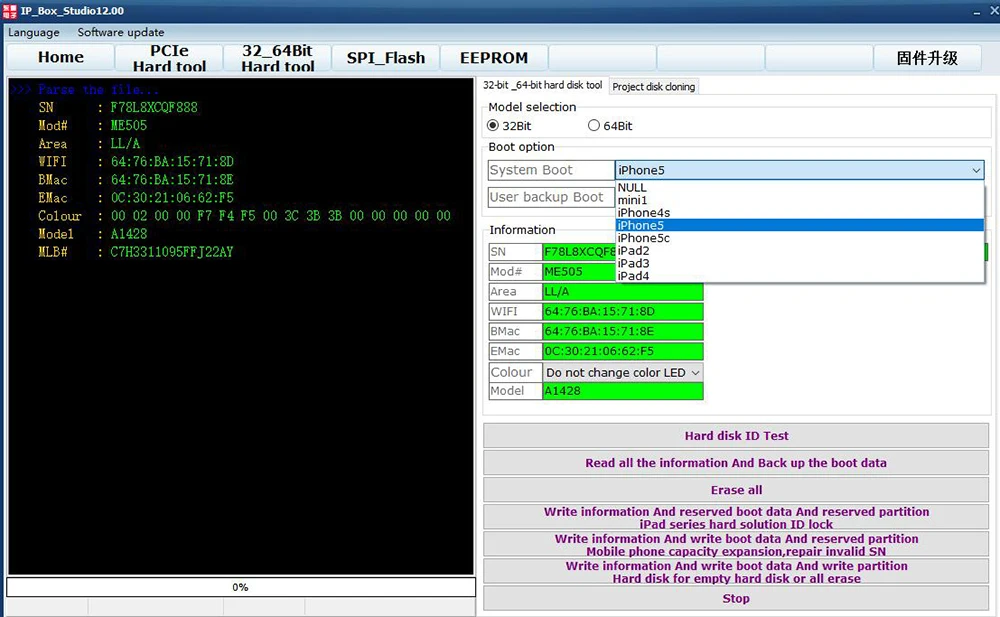This screenshot has width=1000, height=617.
Task: Click the Area field showing LL/A
Action: click(x=622, y=292)
